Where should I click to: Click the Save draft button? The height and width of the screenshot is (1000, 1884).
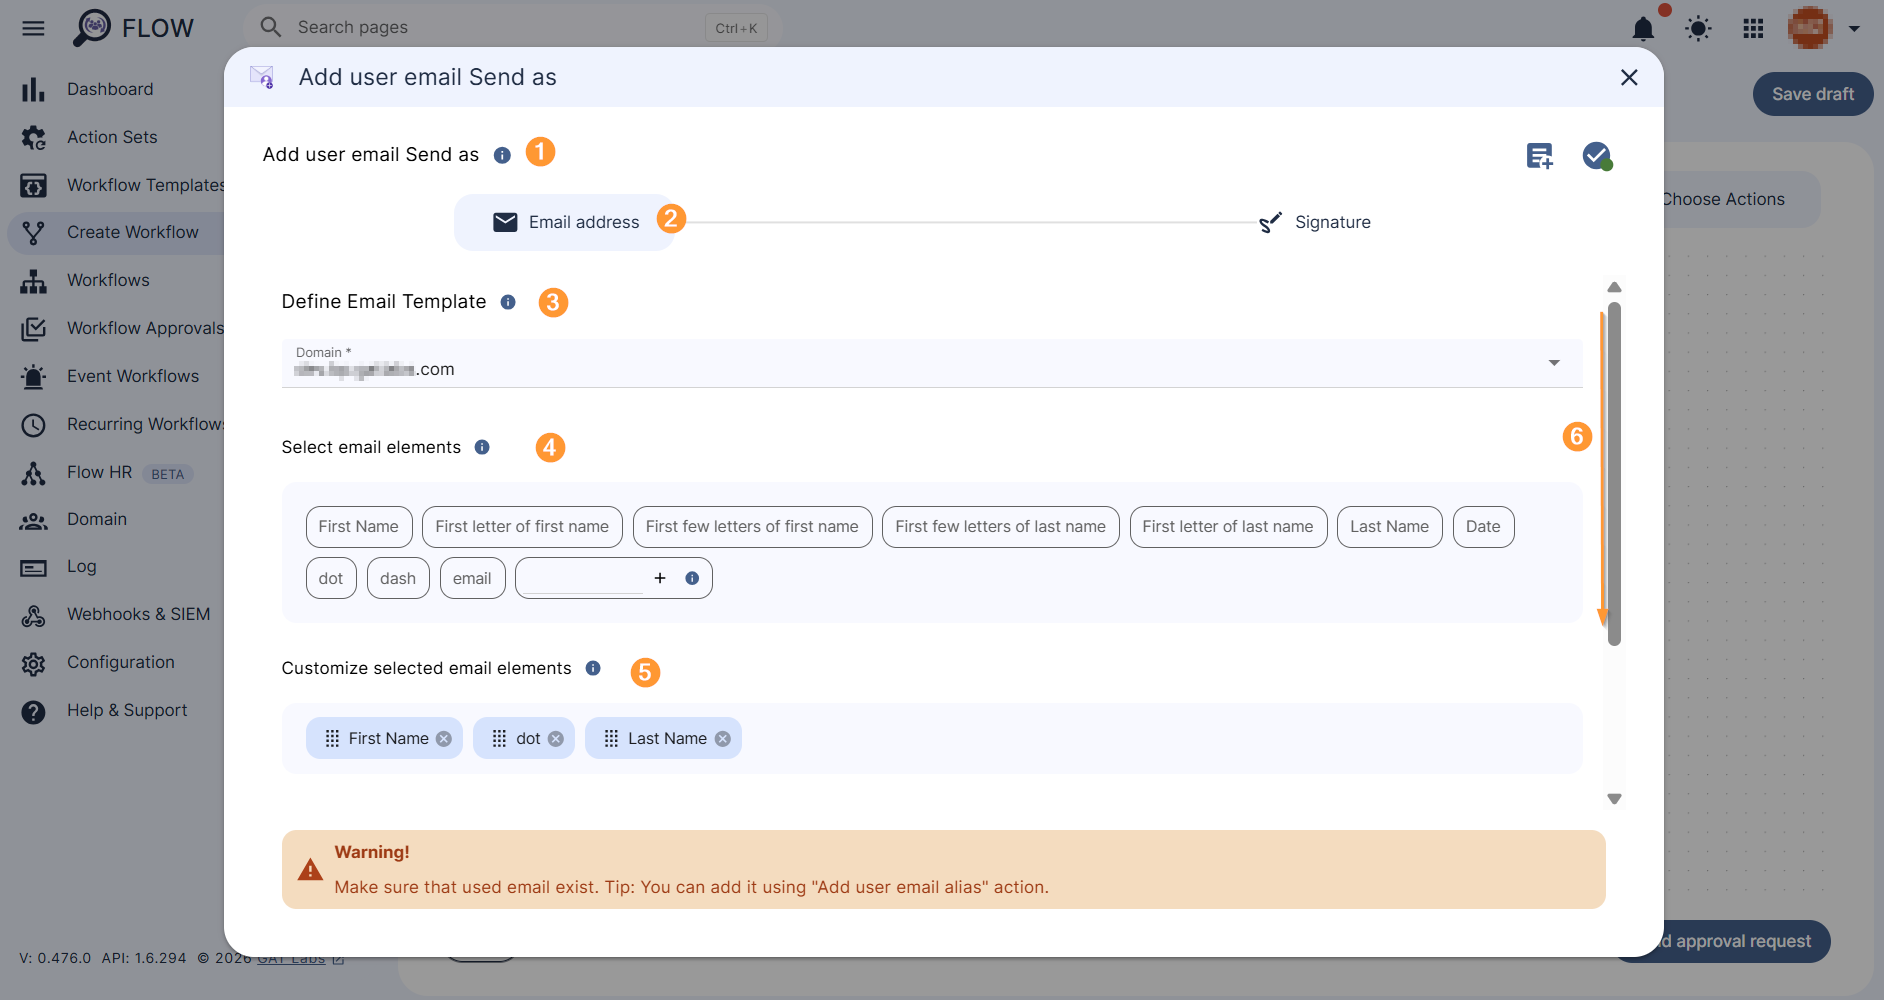point(1813,94)
